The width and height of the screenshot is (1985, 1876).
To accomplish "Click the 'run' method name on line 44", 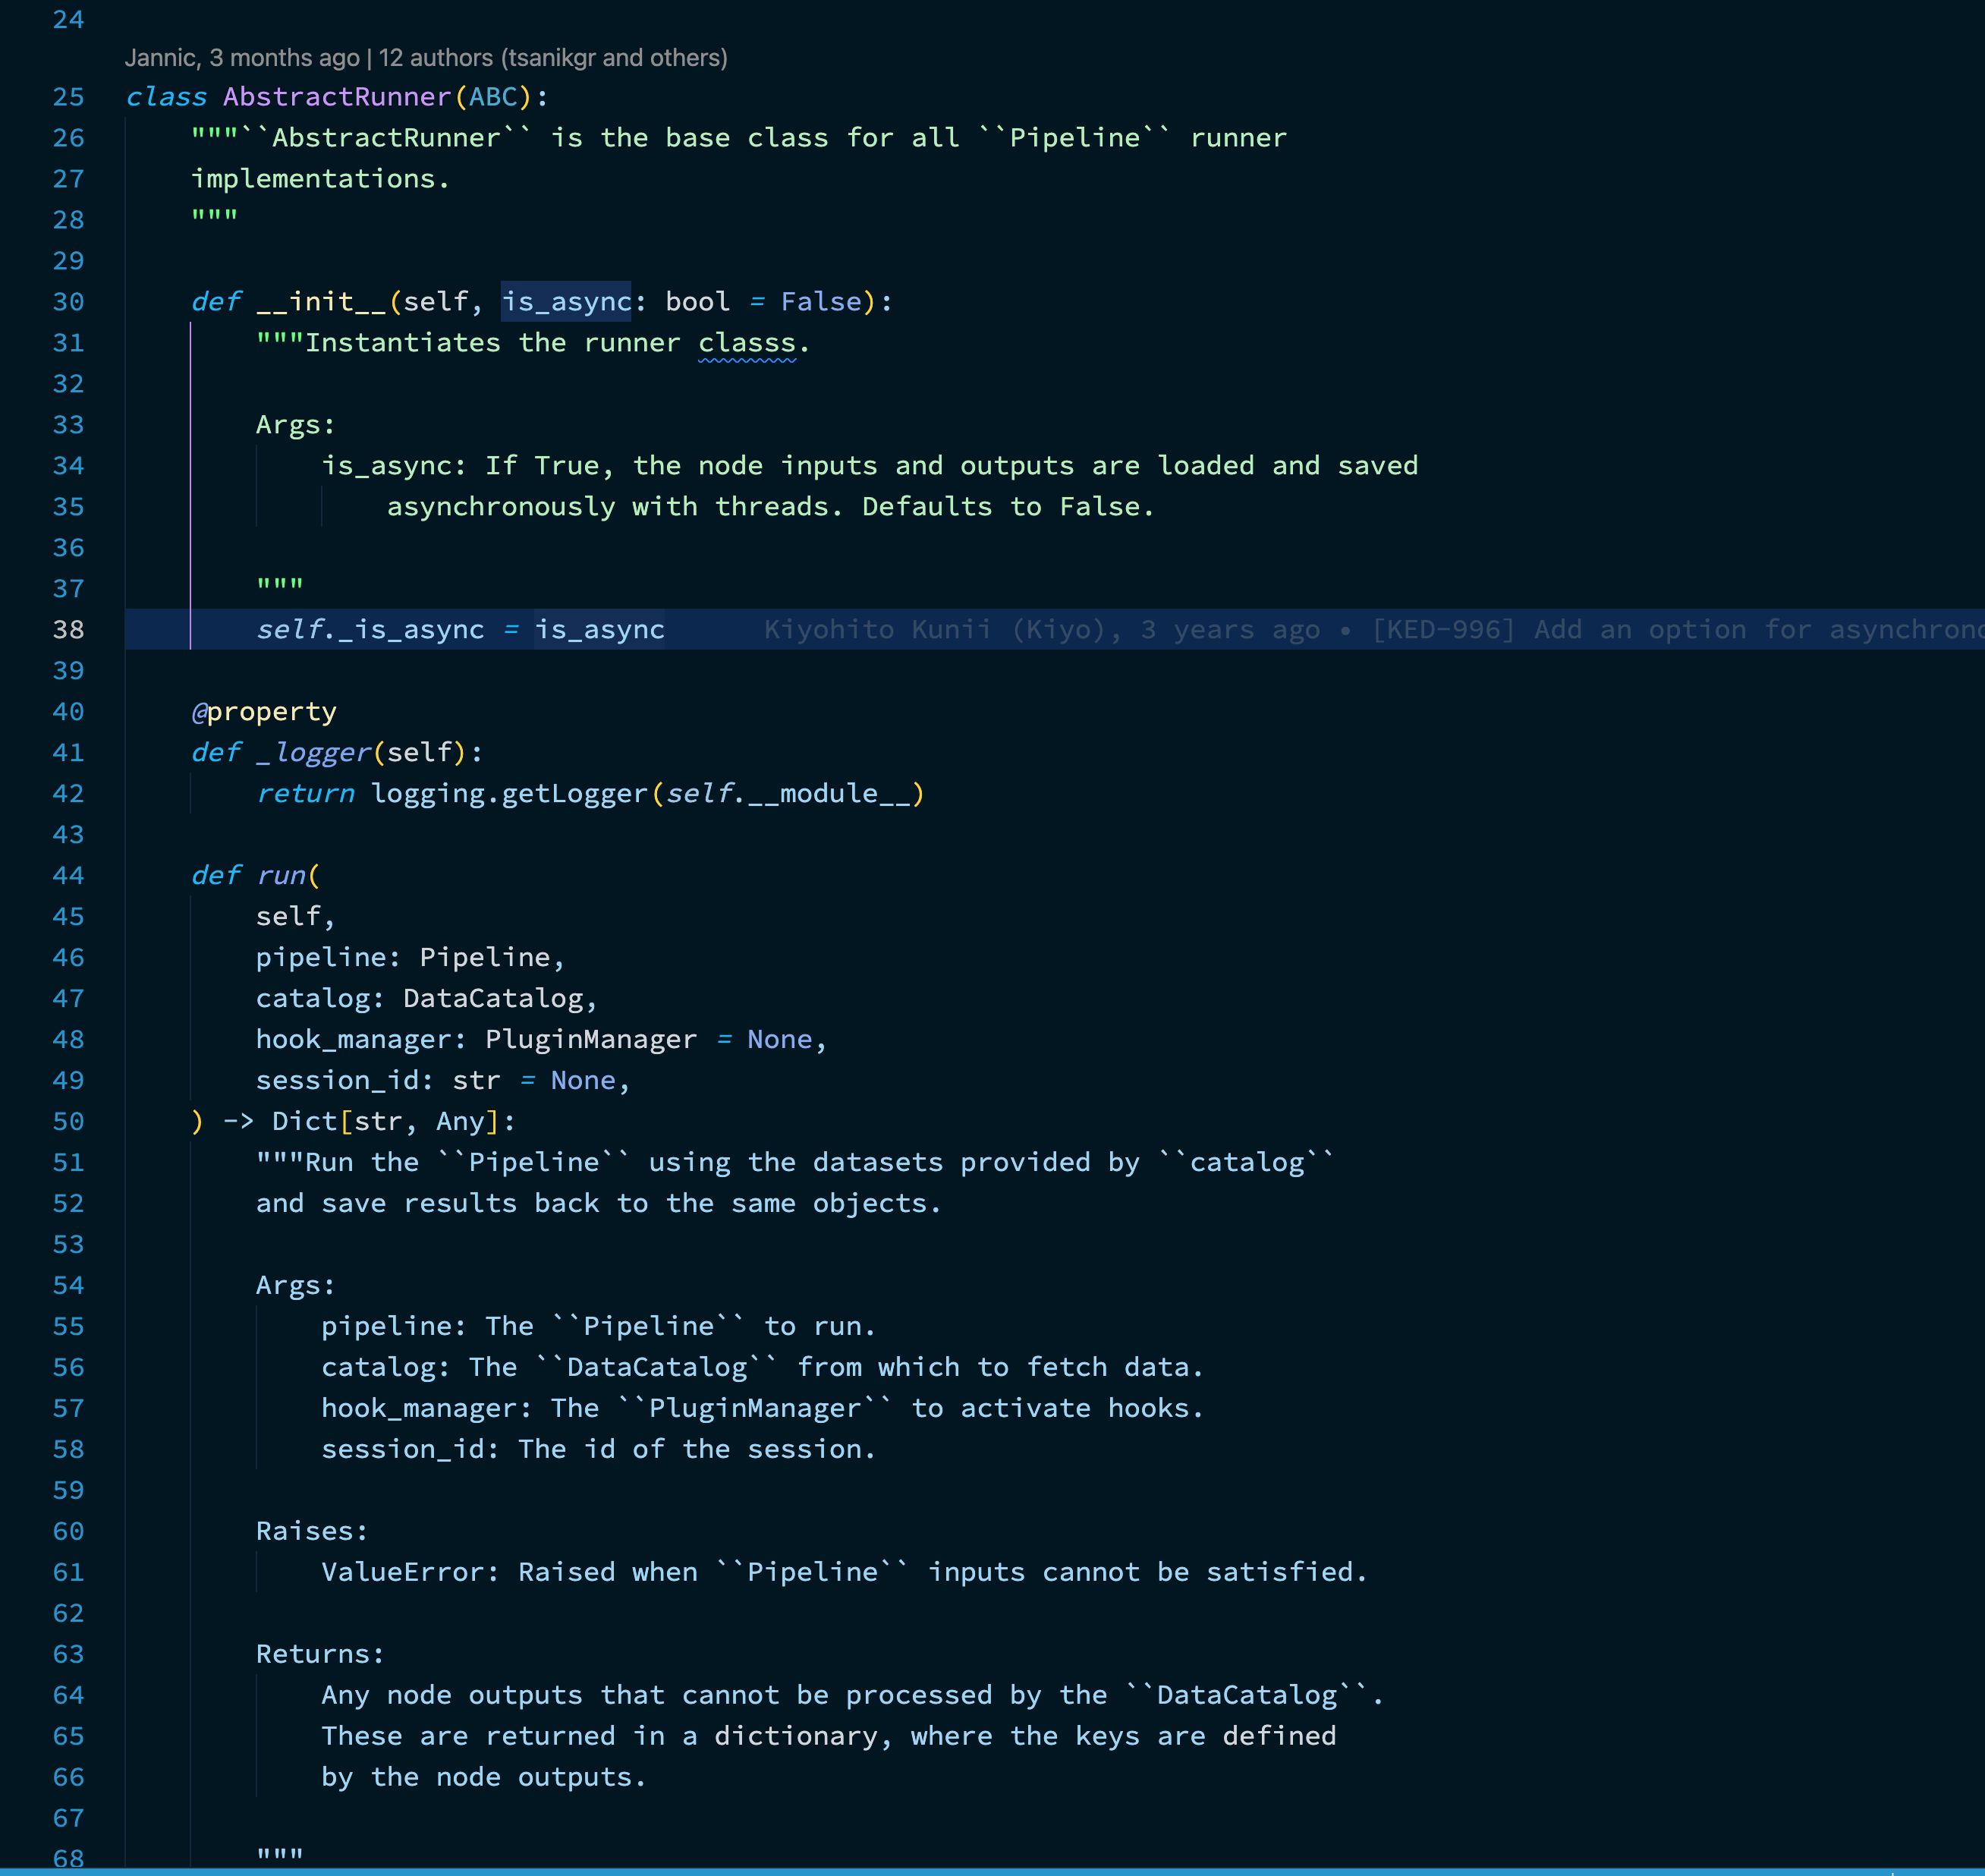I will tap(283, 874).
